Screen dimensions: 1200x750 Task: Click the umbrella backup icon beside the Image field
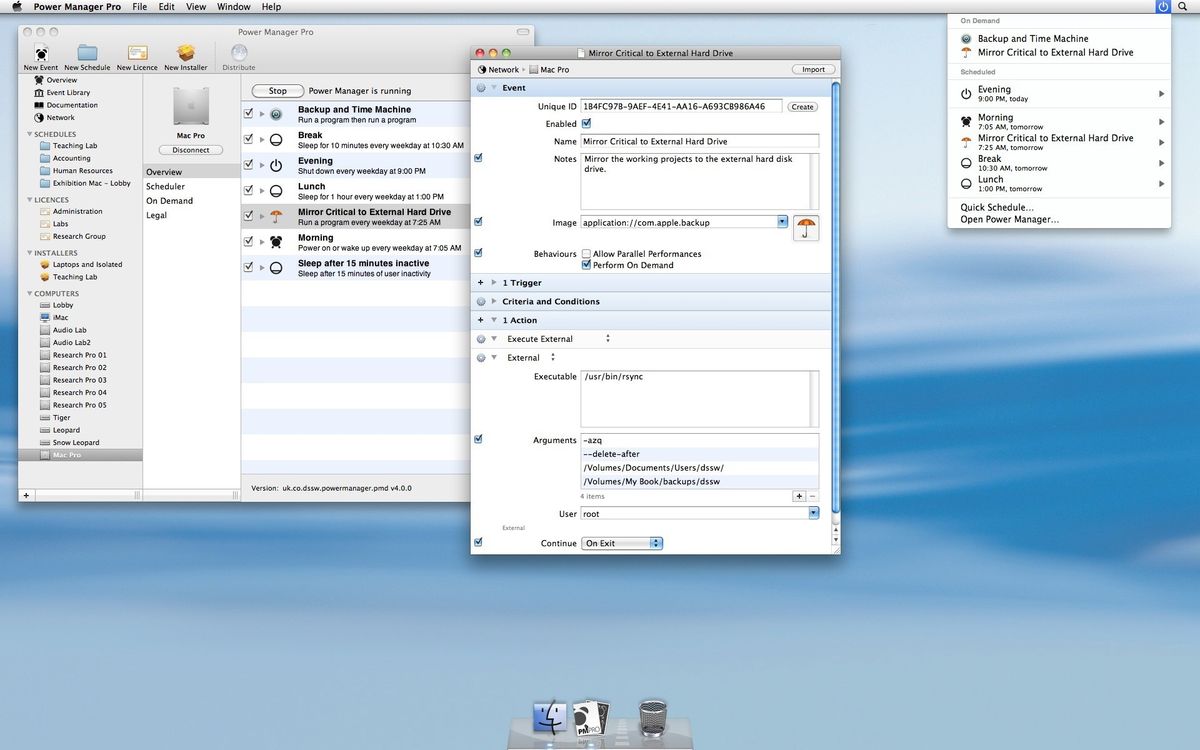click(804, 227)
